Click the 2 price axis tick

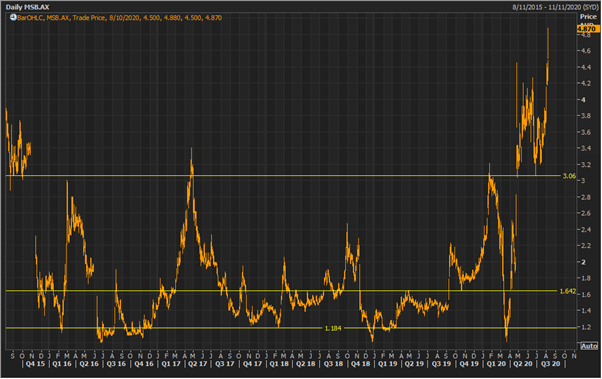584,262
